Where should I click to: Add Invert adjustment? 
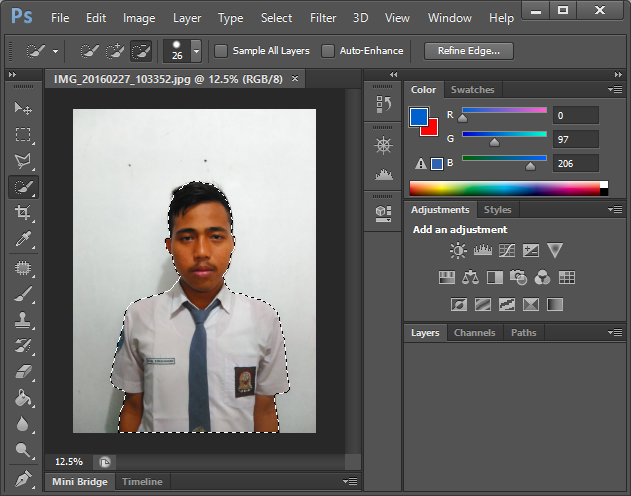[x=459, y=305]
